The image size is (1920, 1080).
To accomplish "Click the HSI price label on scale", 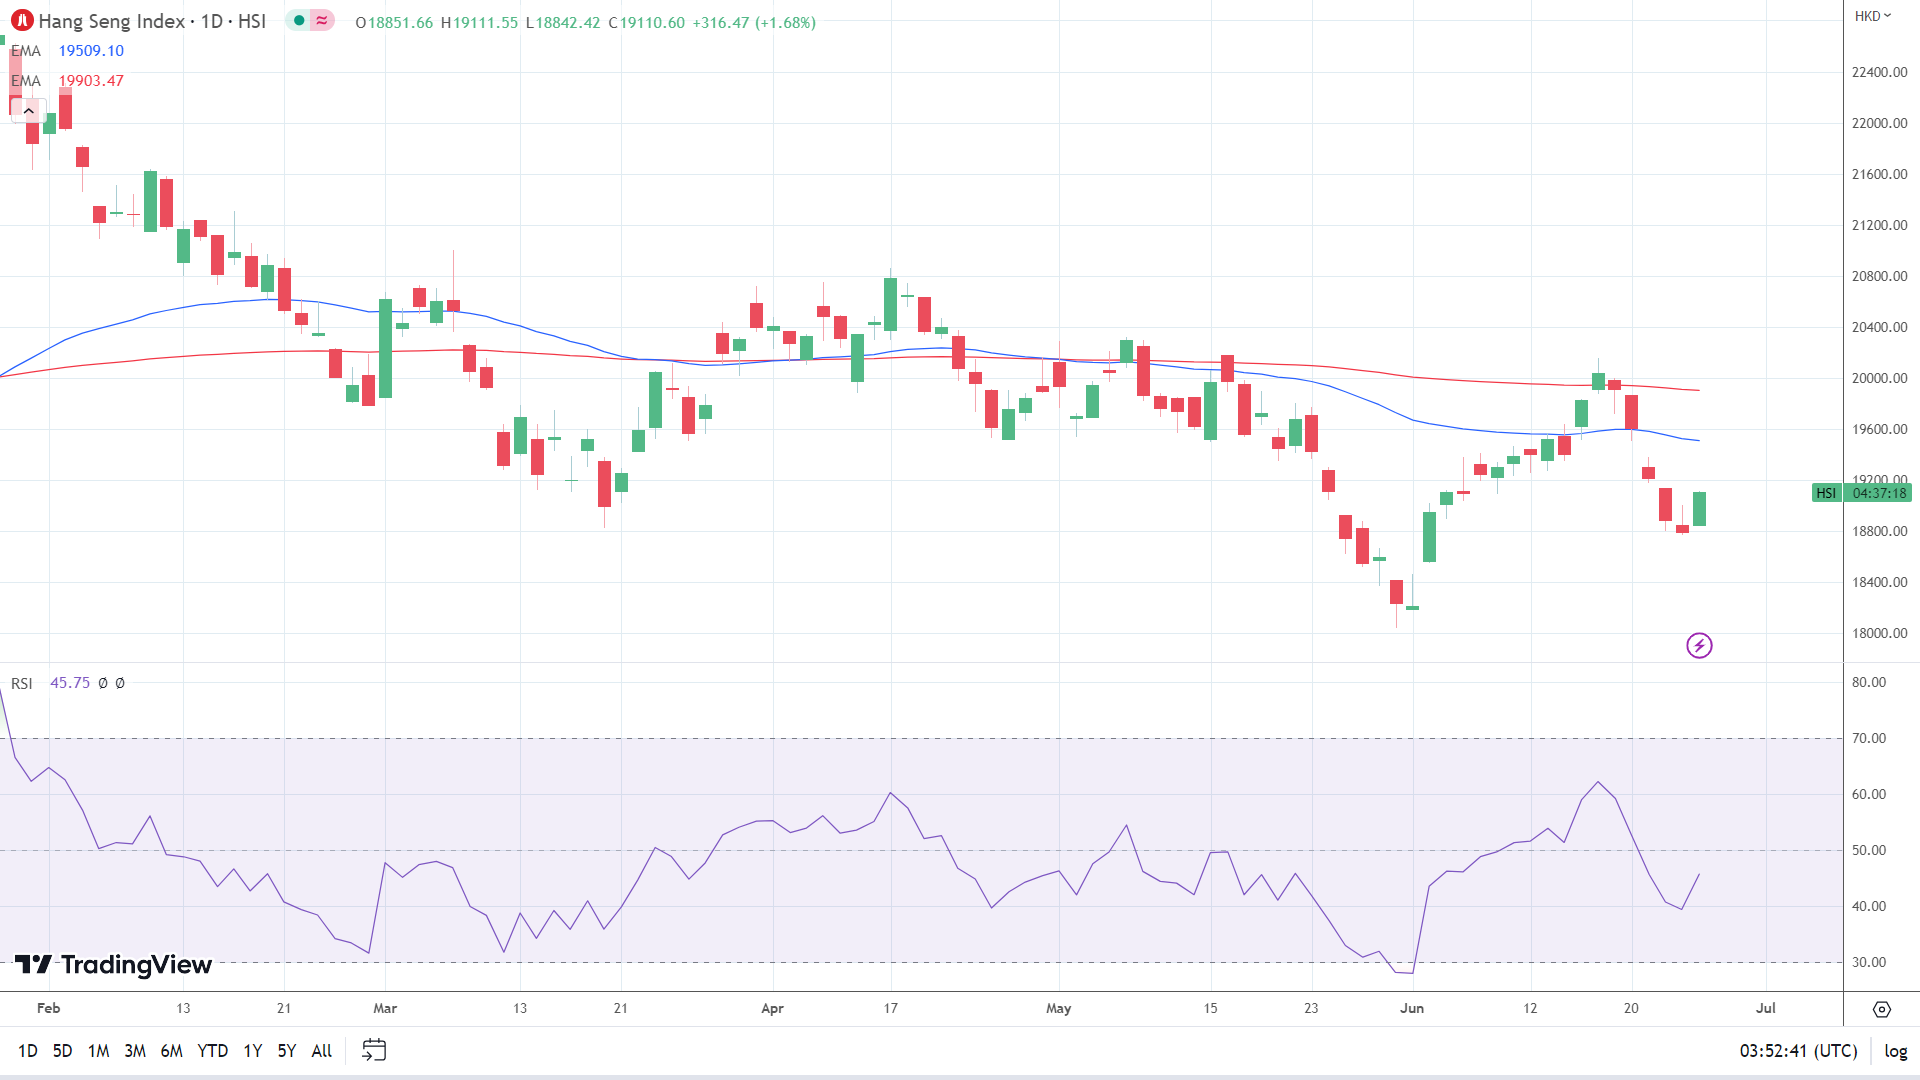I will [1826, 493].
